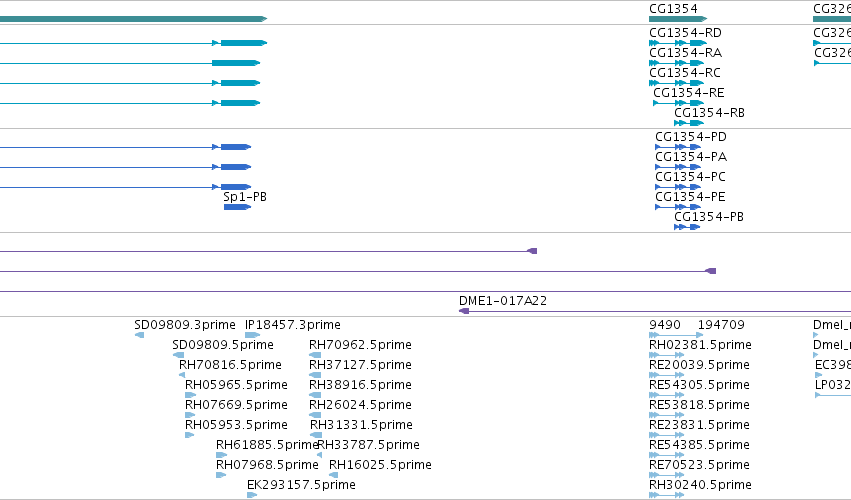Click the SD09809.5prime EST label

223,345
